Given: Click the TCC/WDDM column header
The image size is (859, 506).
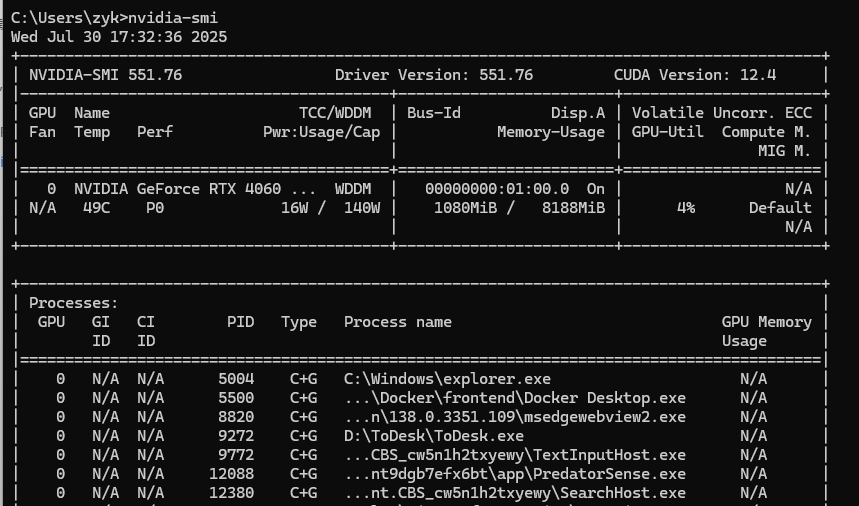Looking at the screenshot, I should pos(335,113).
